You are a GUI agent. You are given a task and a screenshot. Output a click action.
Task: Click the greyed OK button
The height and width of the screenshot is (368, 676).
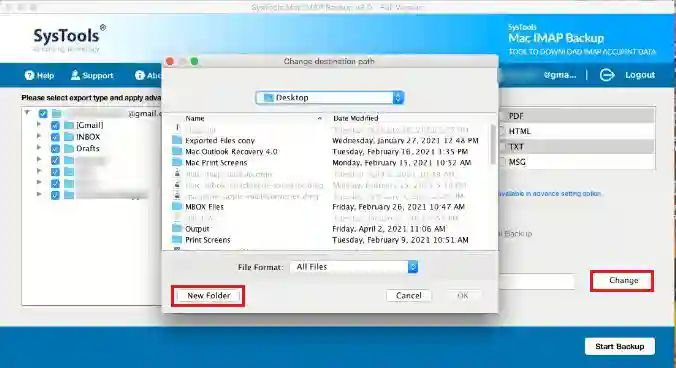coord(463,296)
